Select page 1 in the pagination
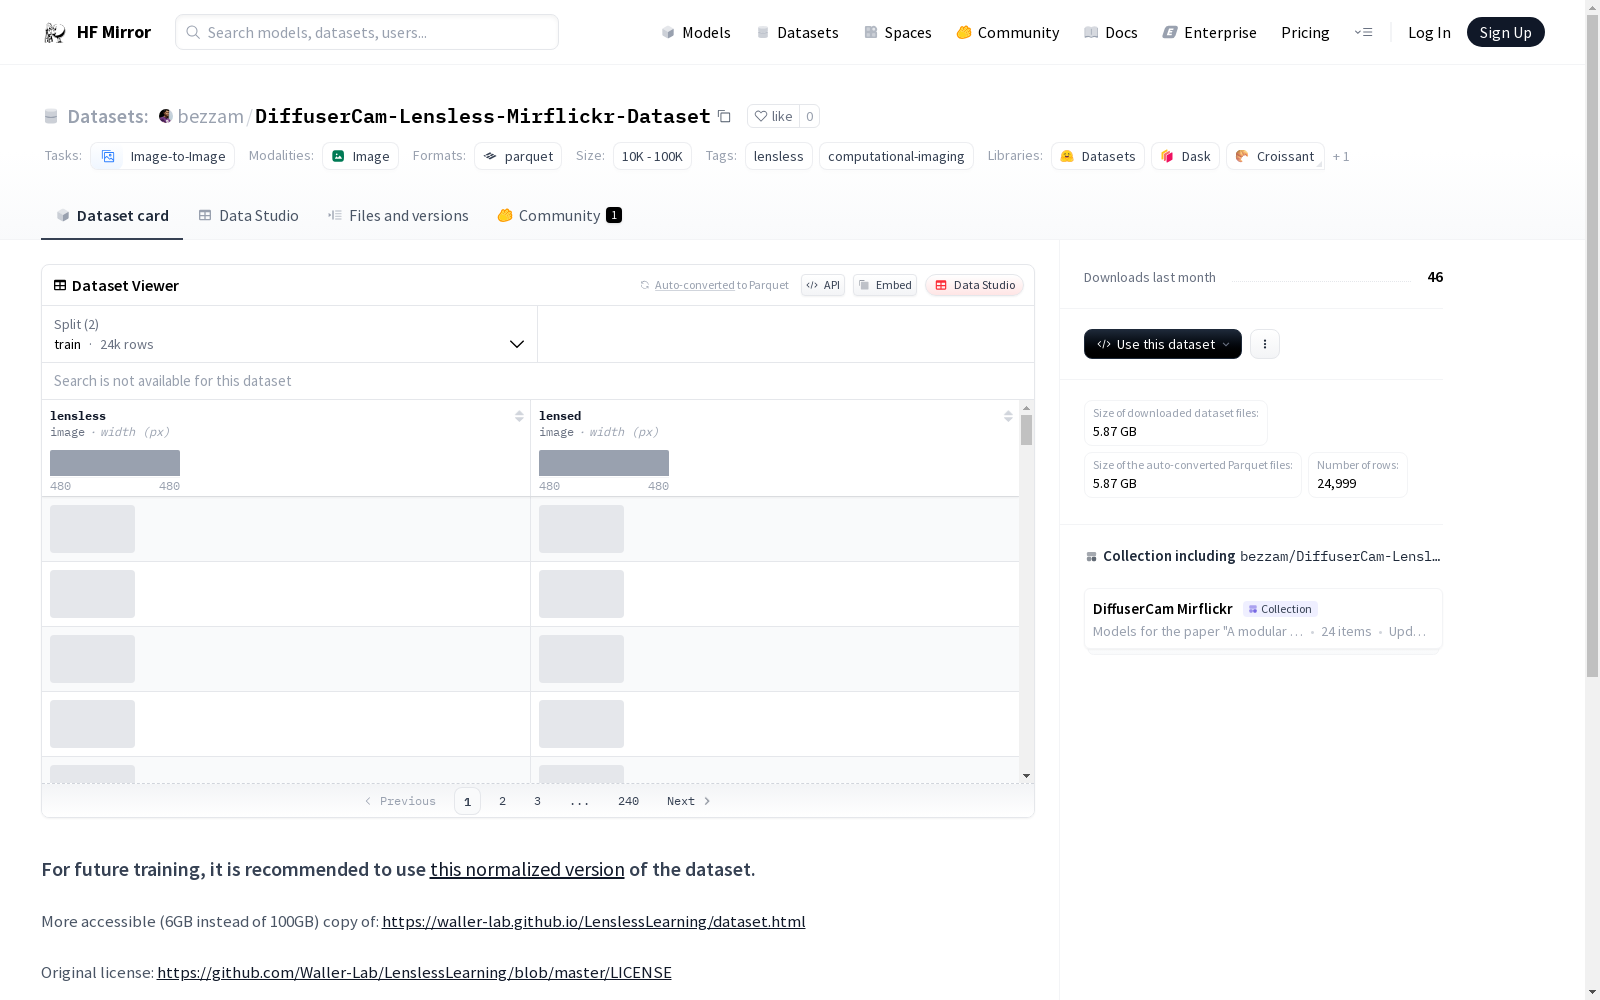1600x1000 pixels. [467, 801]
